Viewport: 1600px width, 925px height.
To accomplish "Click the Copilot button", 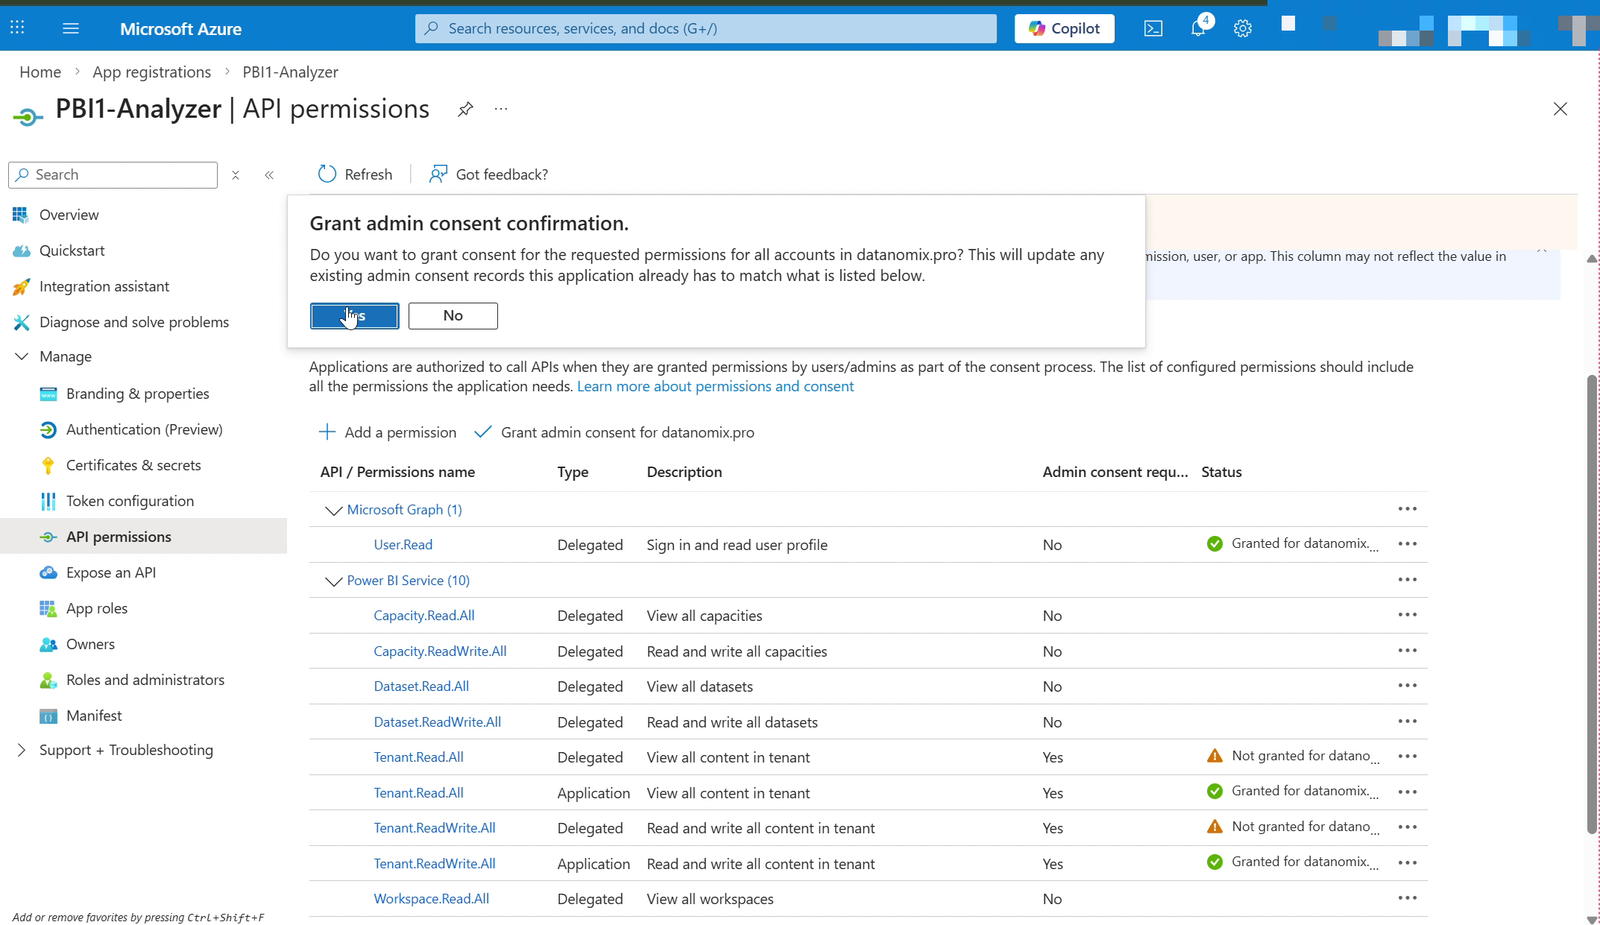I will point(1064,28).
